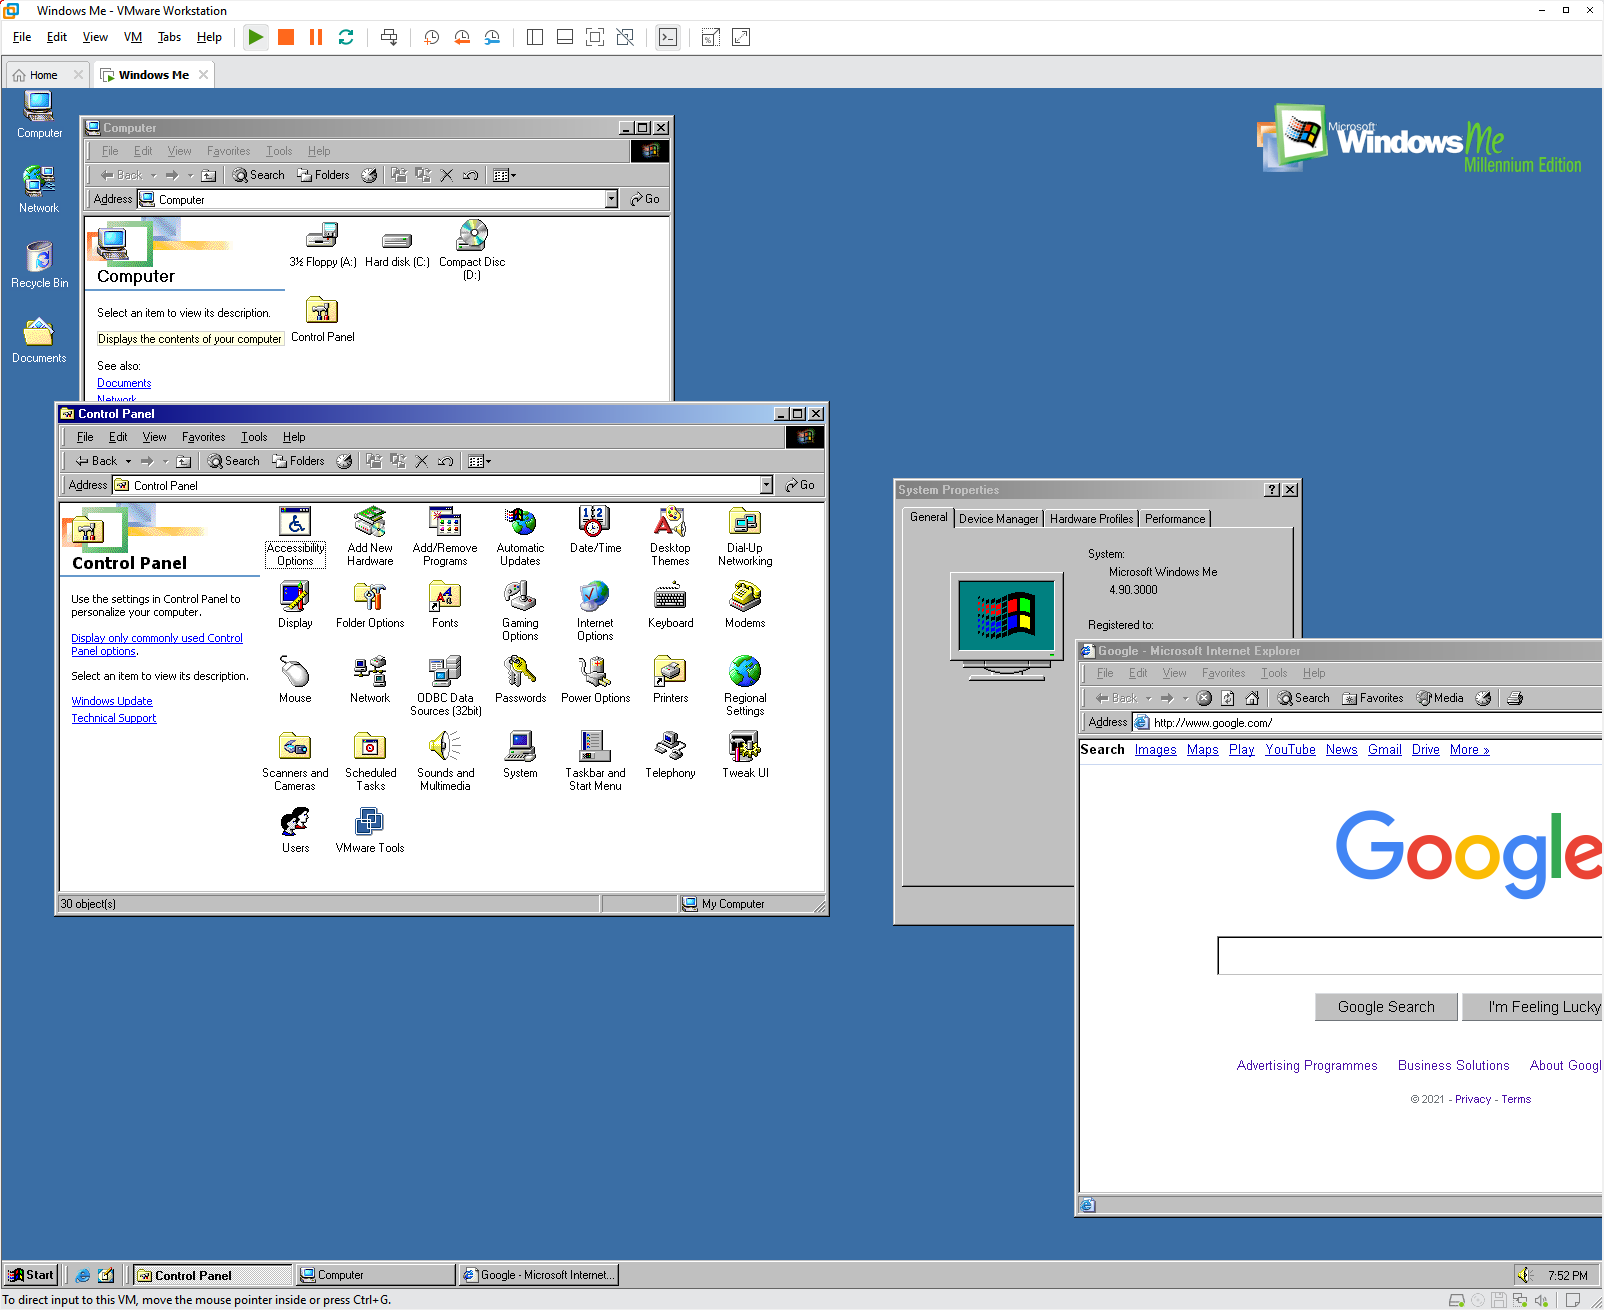The image size is (1604, 1310).
Task: Open Recycle Bin desktop icon
Action: tap(39, 265)
